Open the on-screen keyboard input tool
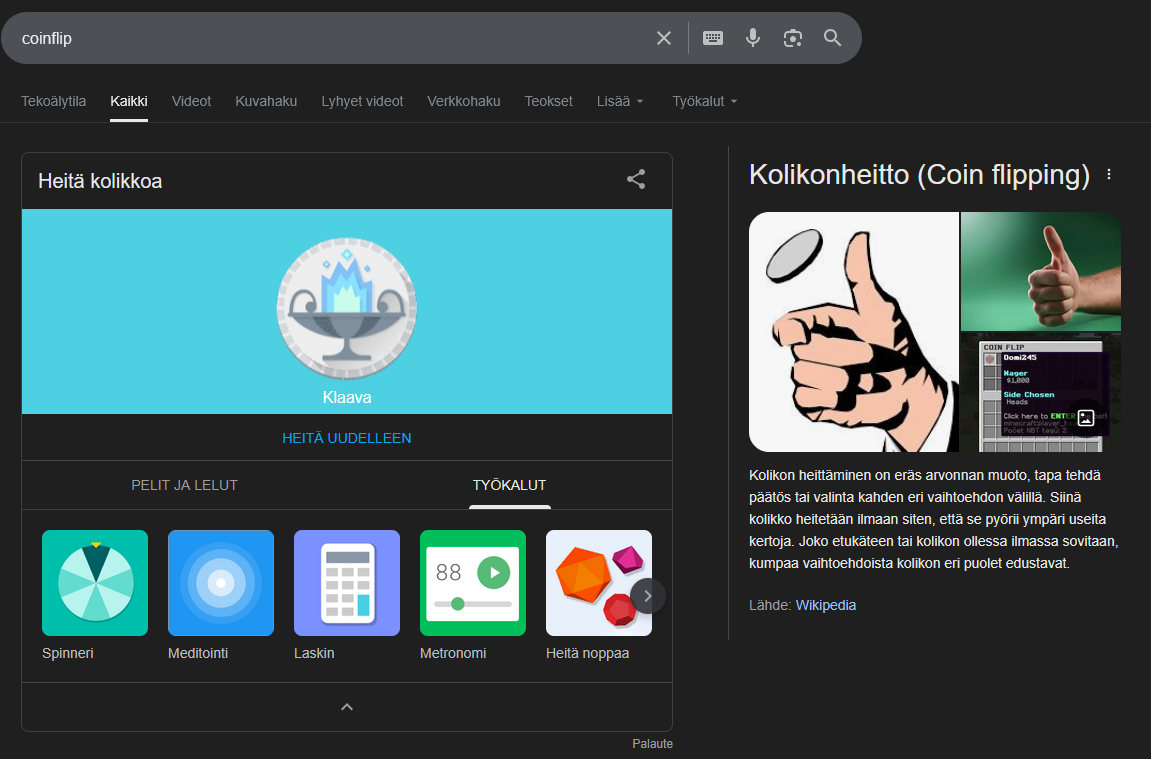 [x=713, y=38]
